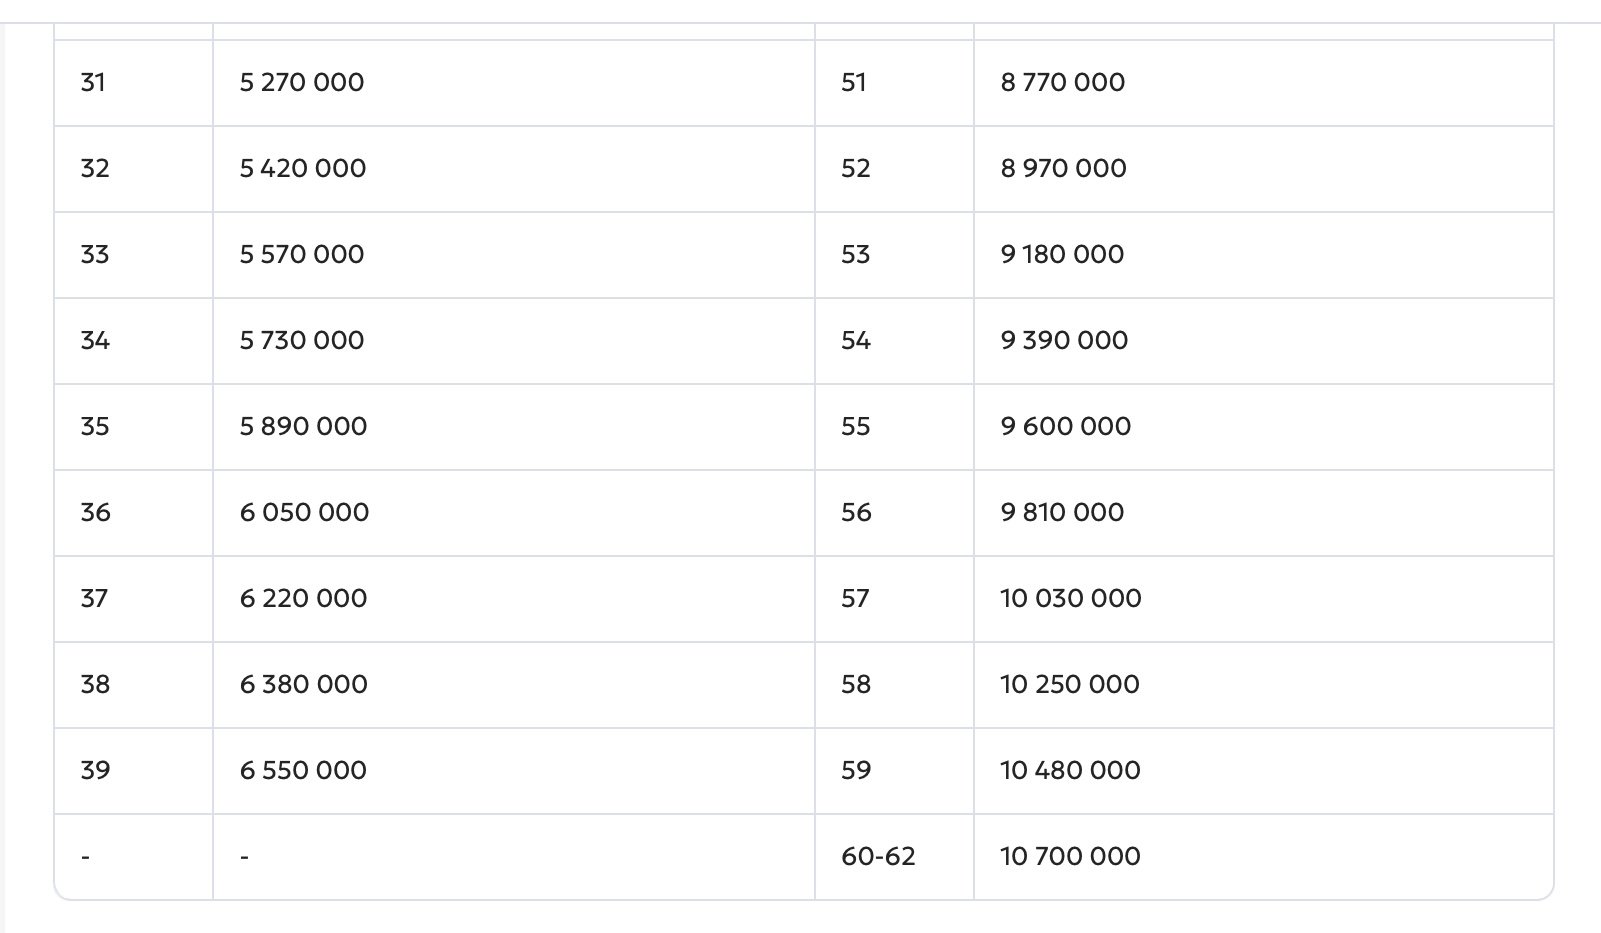Select the row label 34

pos(95,340)
